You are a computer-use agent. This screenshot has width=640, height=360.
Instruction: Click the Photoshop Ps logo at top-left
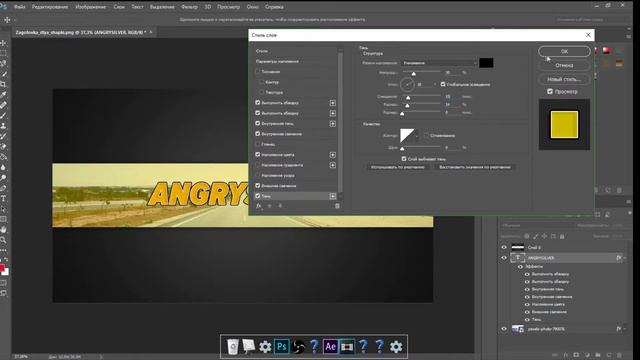pyautogui.click(x=4, y=7)
